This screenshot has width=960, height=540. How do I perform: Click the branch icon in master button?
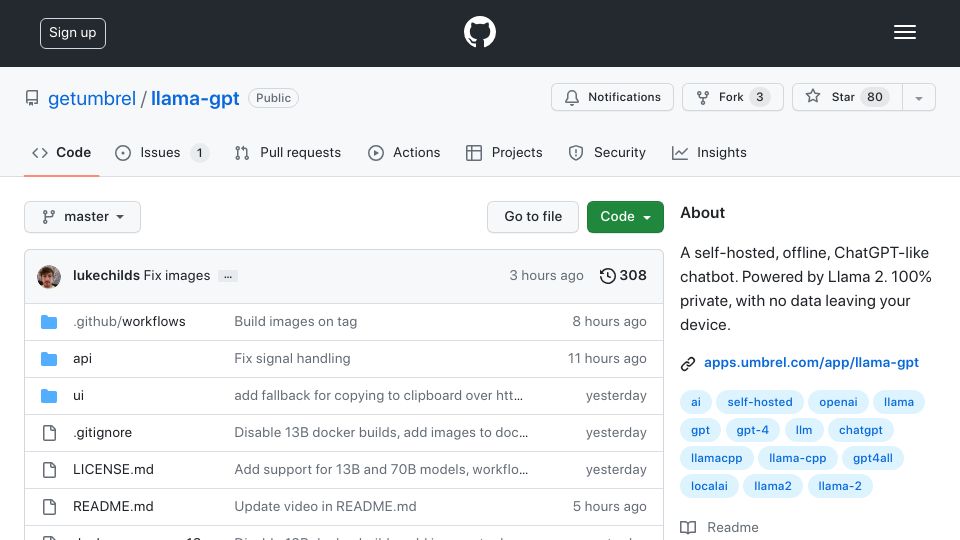click(48, 217)
